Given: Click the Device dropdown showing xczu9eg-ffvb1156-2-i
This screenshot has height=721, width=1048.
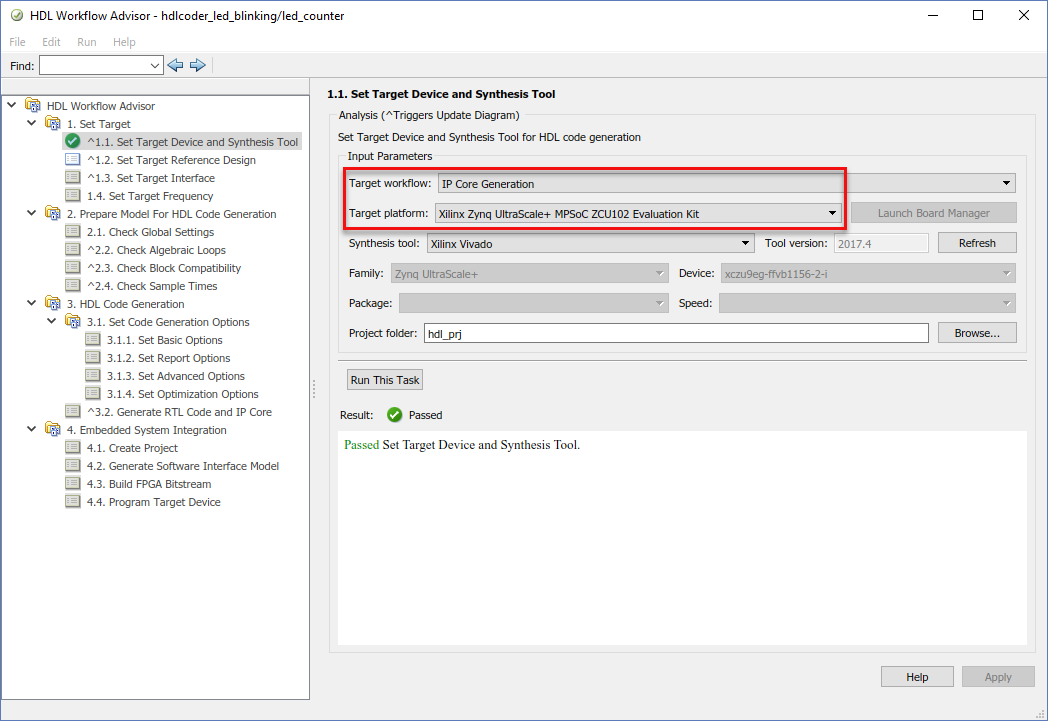Looking at the screenshot, I should [x=868, y=273].
